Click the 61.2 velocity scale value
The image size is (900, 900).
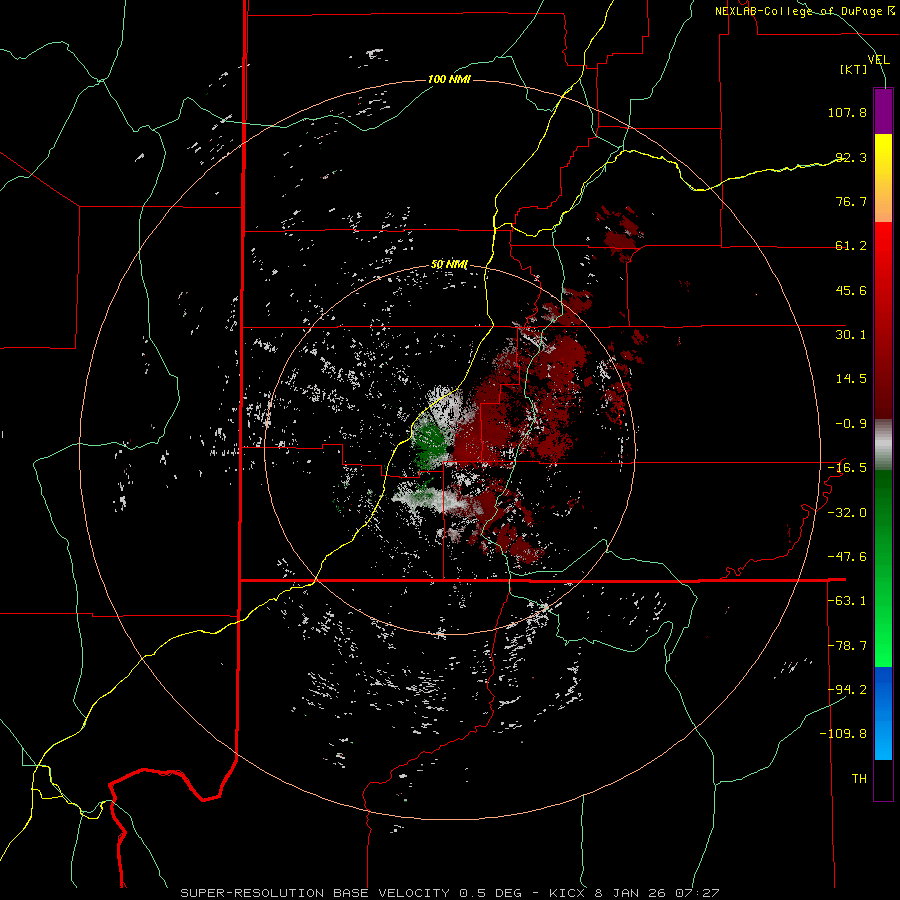click(x=851, y=246)
